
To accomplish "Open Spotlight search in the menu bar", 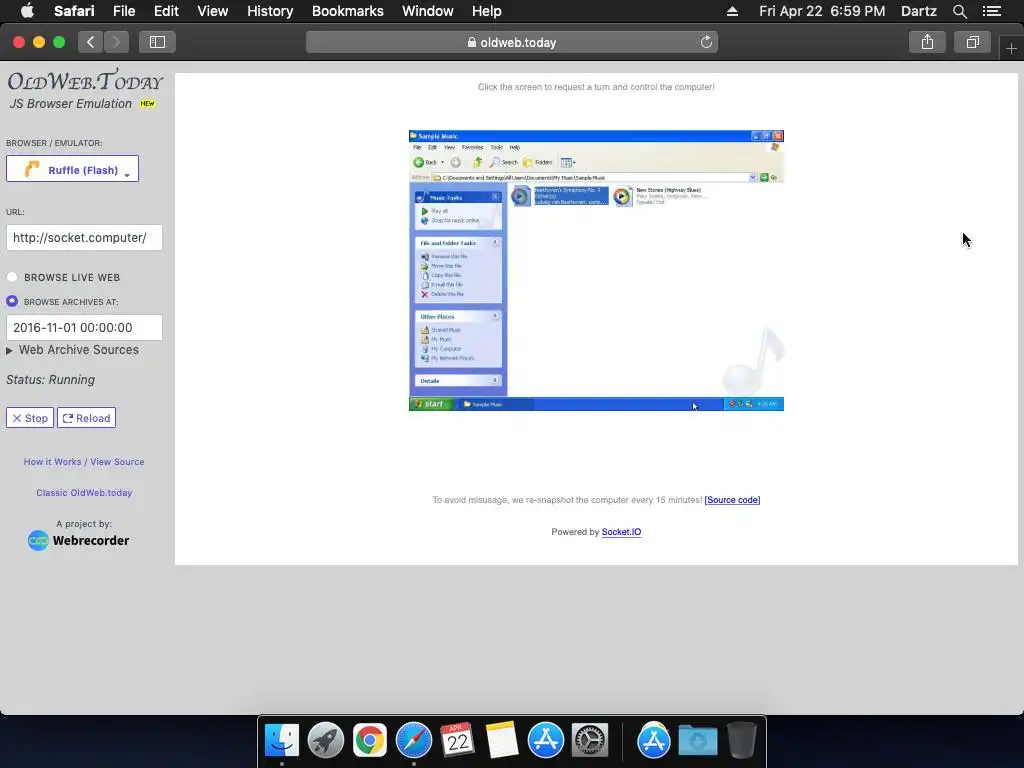I will [959, 11].
